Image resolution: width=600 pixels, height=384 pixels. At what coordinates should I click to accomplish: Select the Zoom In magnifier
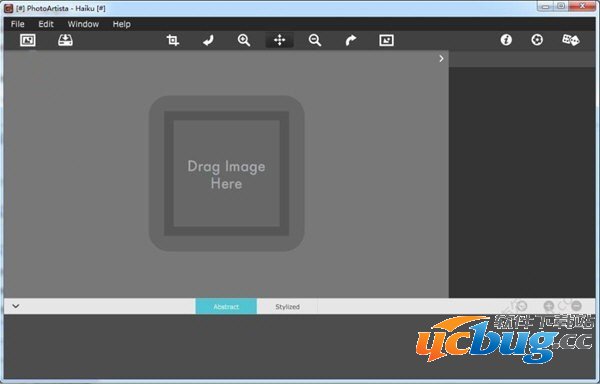tap(244, 40)
